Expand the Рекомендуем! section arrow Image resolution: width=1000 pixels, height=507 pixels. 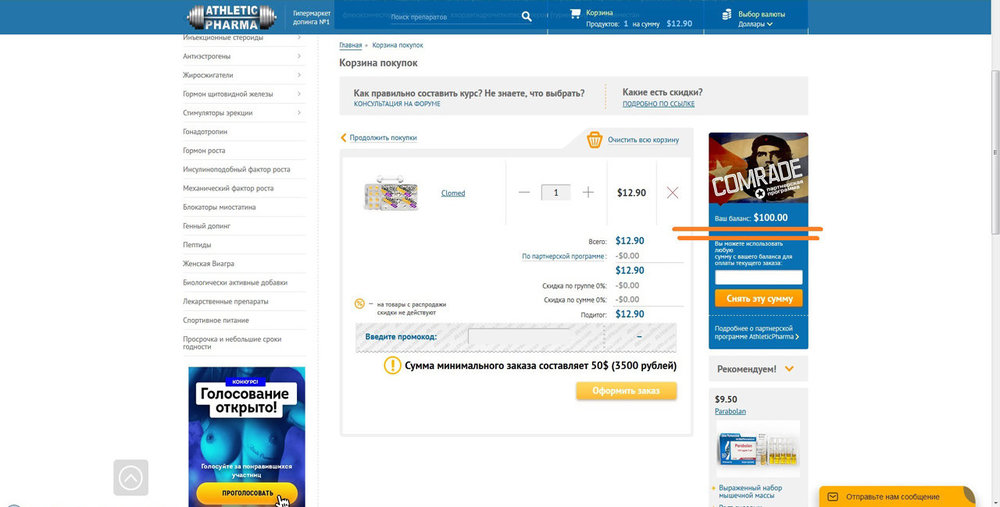[x=789, y=369]
